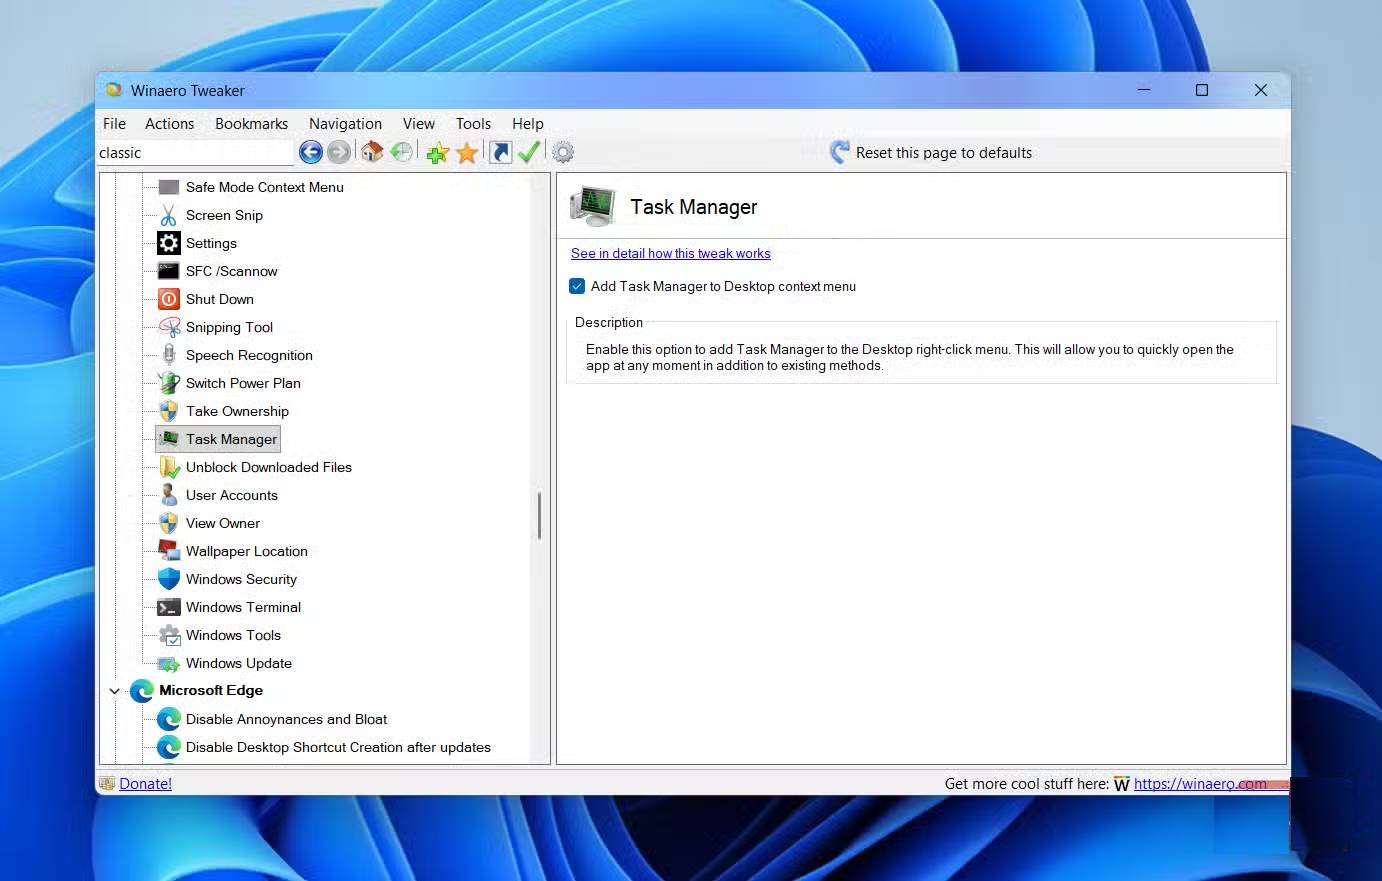Select the Take Ownership tree item

tap(237, 411)
